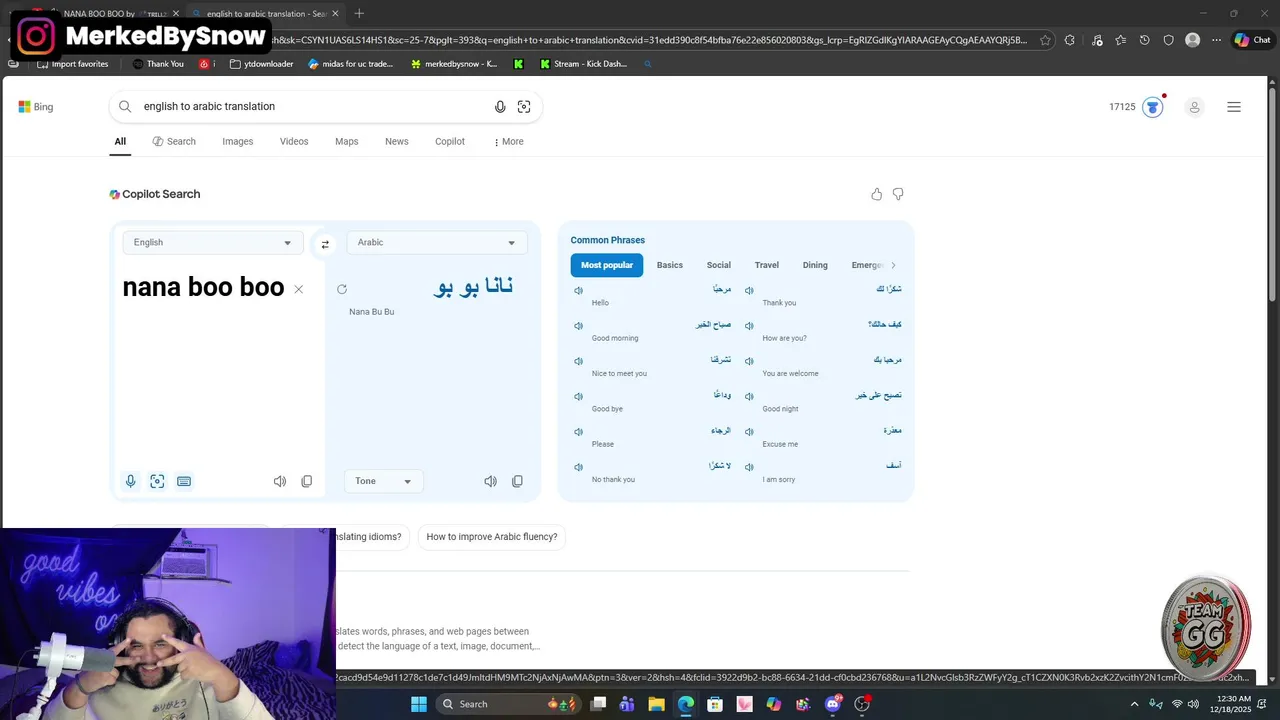Viewport: 1280px width, 720px height.
Task: Open the Bing Rewards medal icon
Action: click(x=1153, y=107)
